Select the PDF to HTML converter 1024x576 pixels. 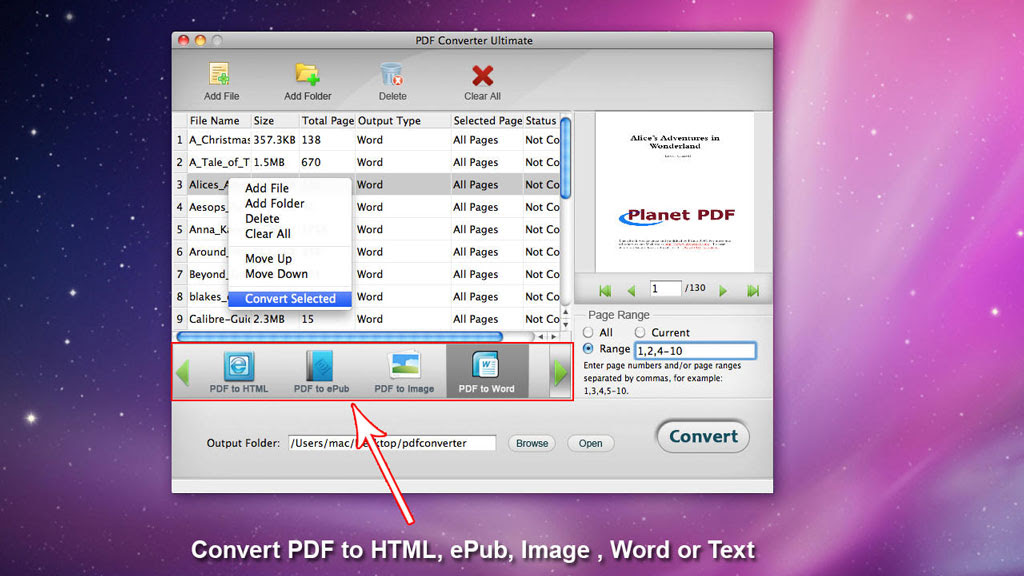[239, 372]
